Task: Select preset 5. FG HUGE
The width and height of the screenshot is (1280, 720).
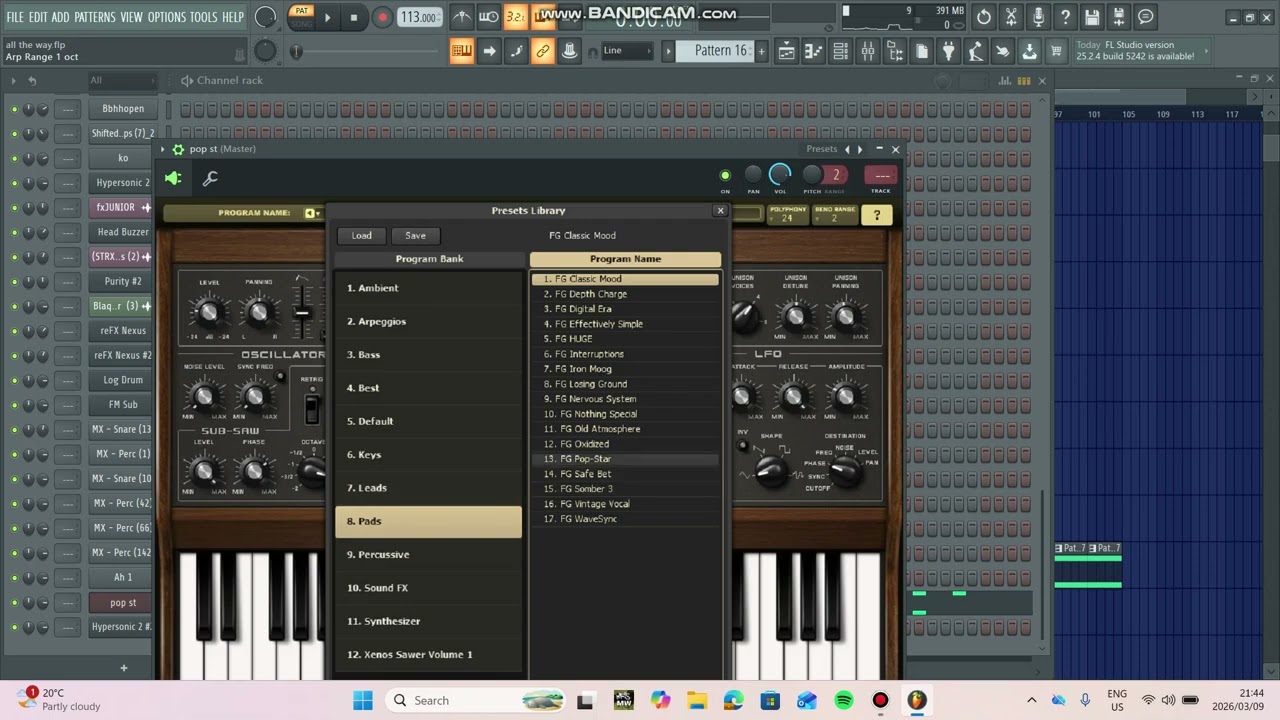Action: pyautogui.click(x=625, y=339)
